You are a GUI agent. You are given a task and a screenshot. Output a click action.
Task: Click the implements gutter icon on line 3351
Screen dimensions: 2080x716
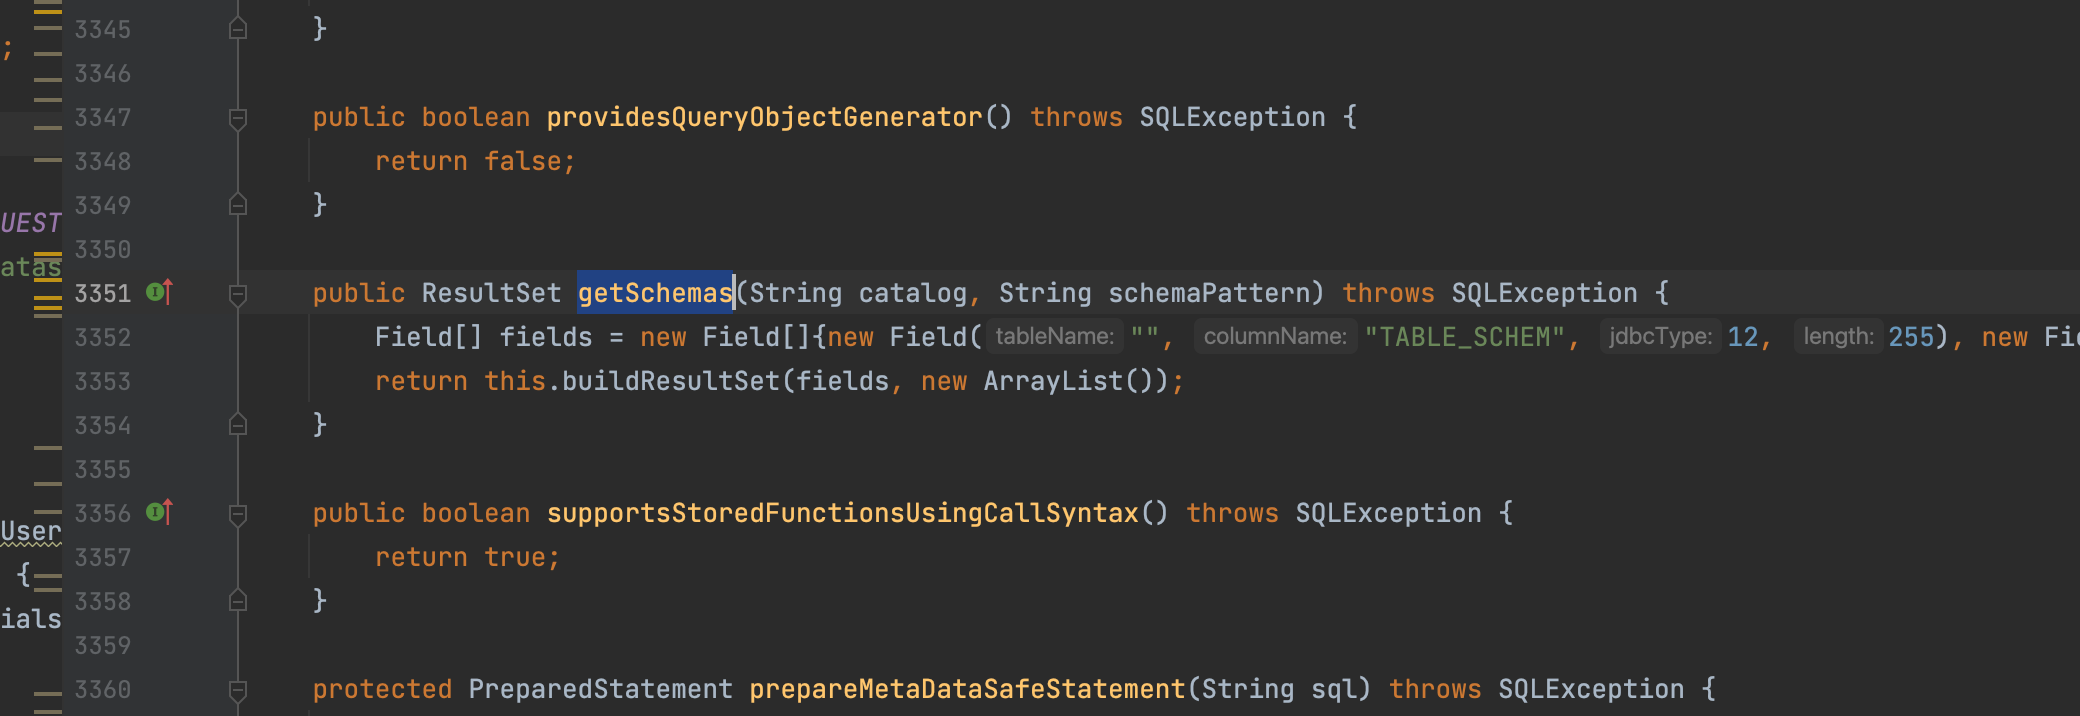(x=160, y=292)
